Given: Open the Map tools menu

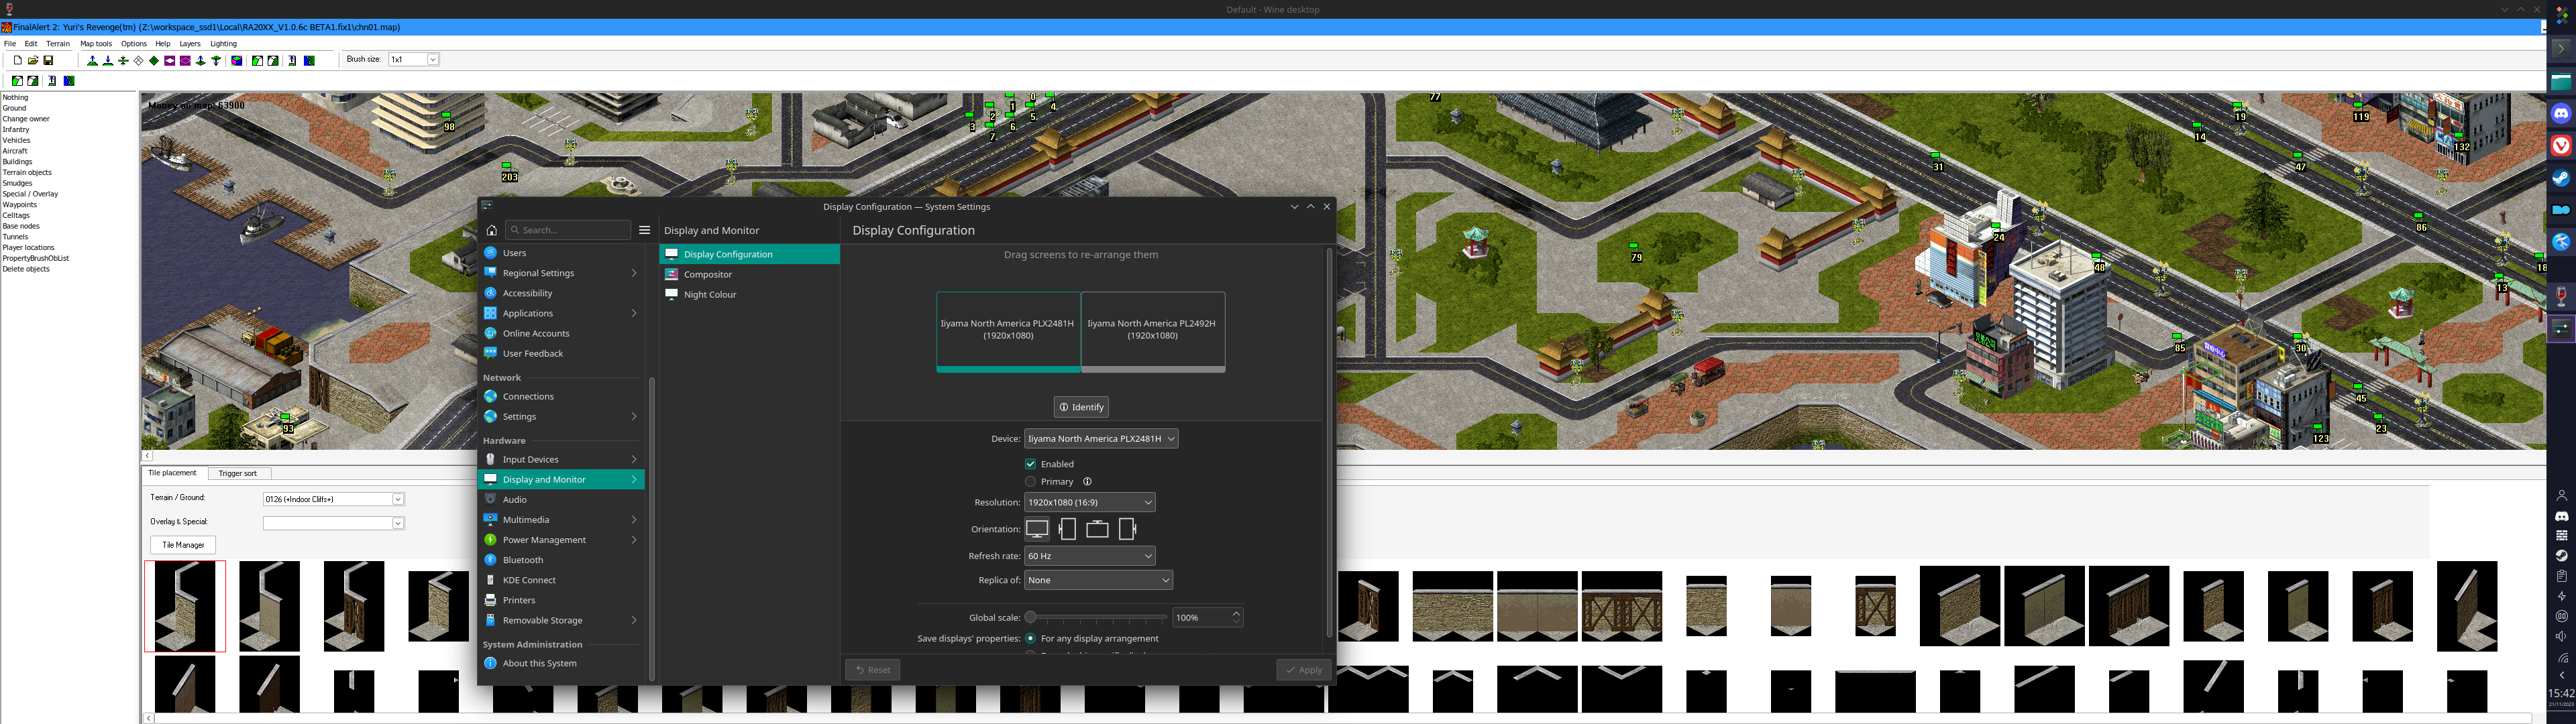Looking at the screenshot, I should (x=96, y=44).
